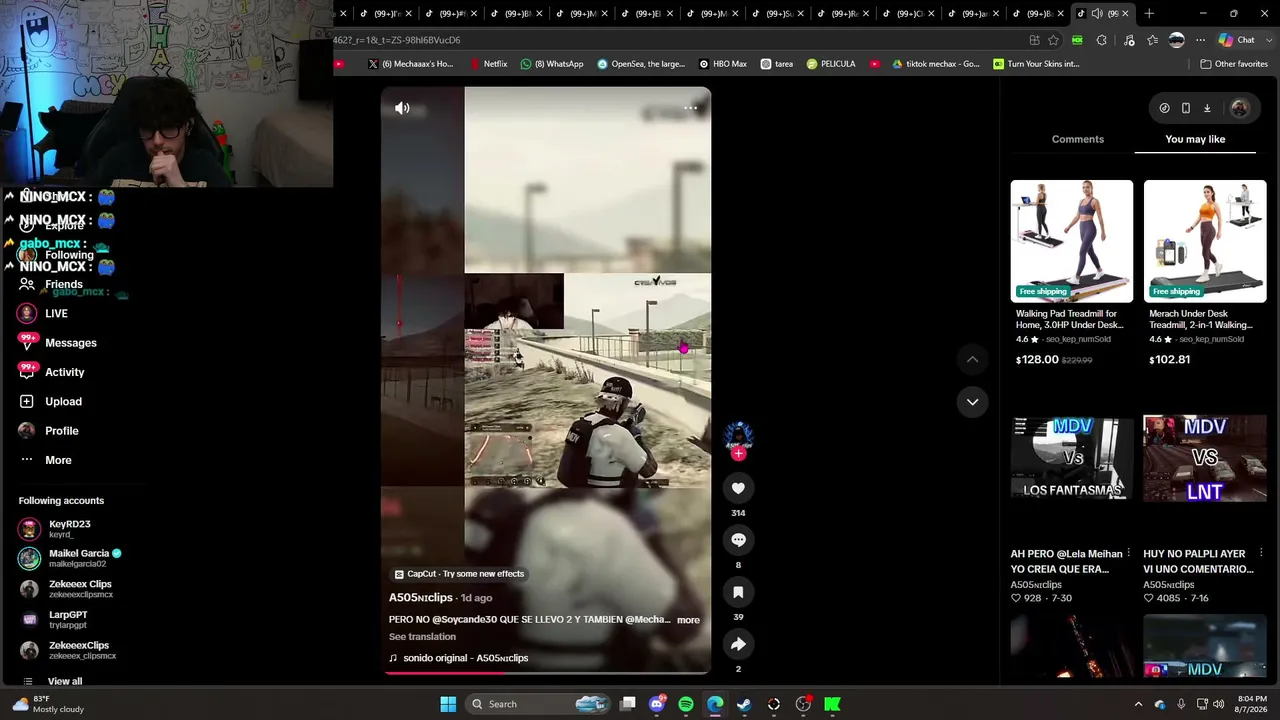The image size is (1280, 720).
Task: Open the A505 clips creator name
Action: pyautogui.click(x=421, y=598)
